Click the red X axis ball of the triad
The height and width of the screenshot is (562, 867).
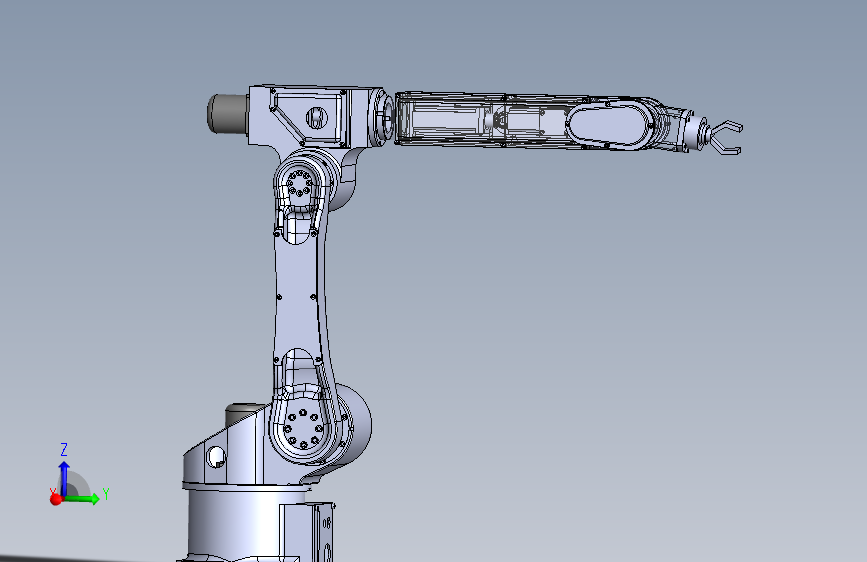point(56,499)
